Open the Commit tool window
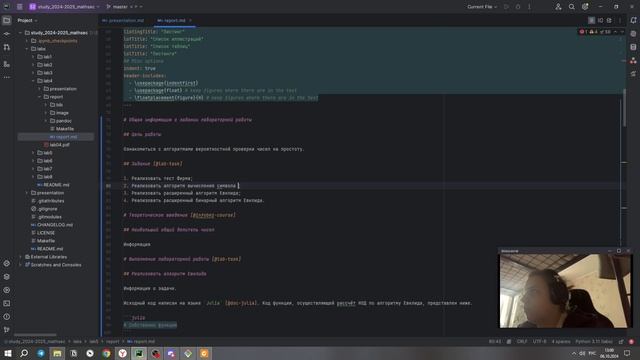The height and width of the screenshot is (360, 640). point(7,33)
